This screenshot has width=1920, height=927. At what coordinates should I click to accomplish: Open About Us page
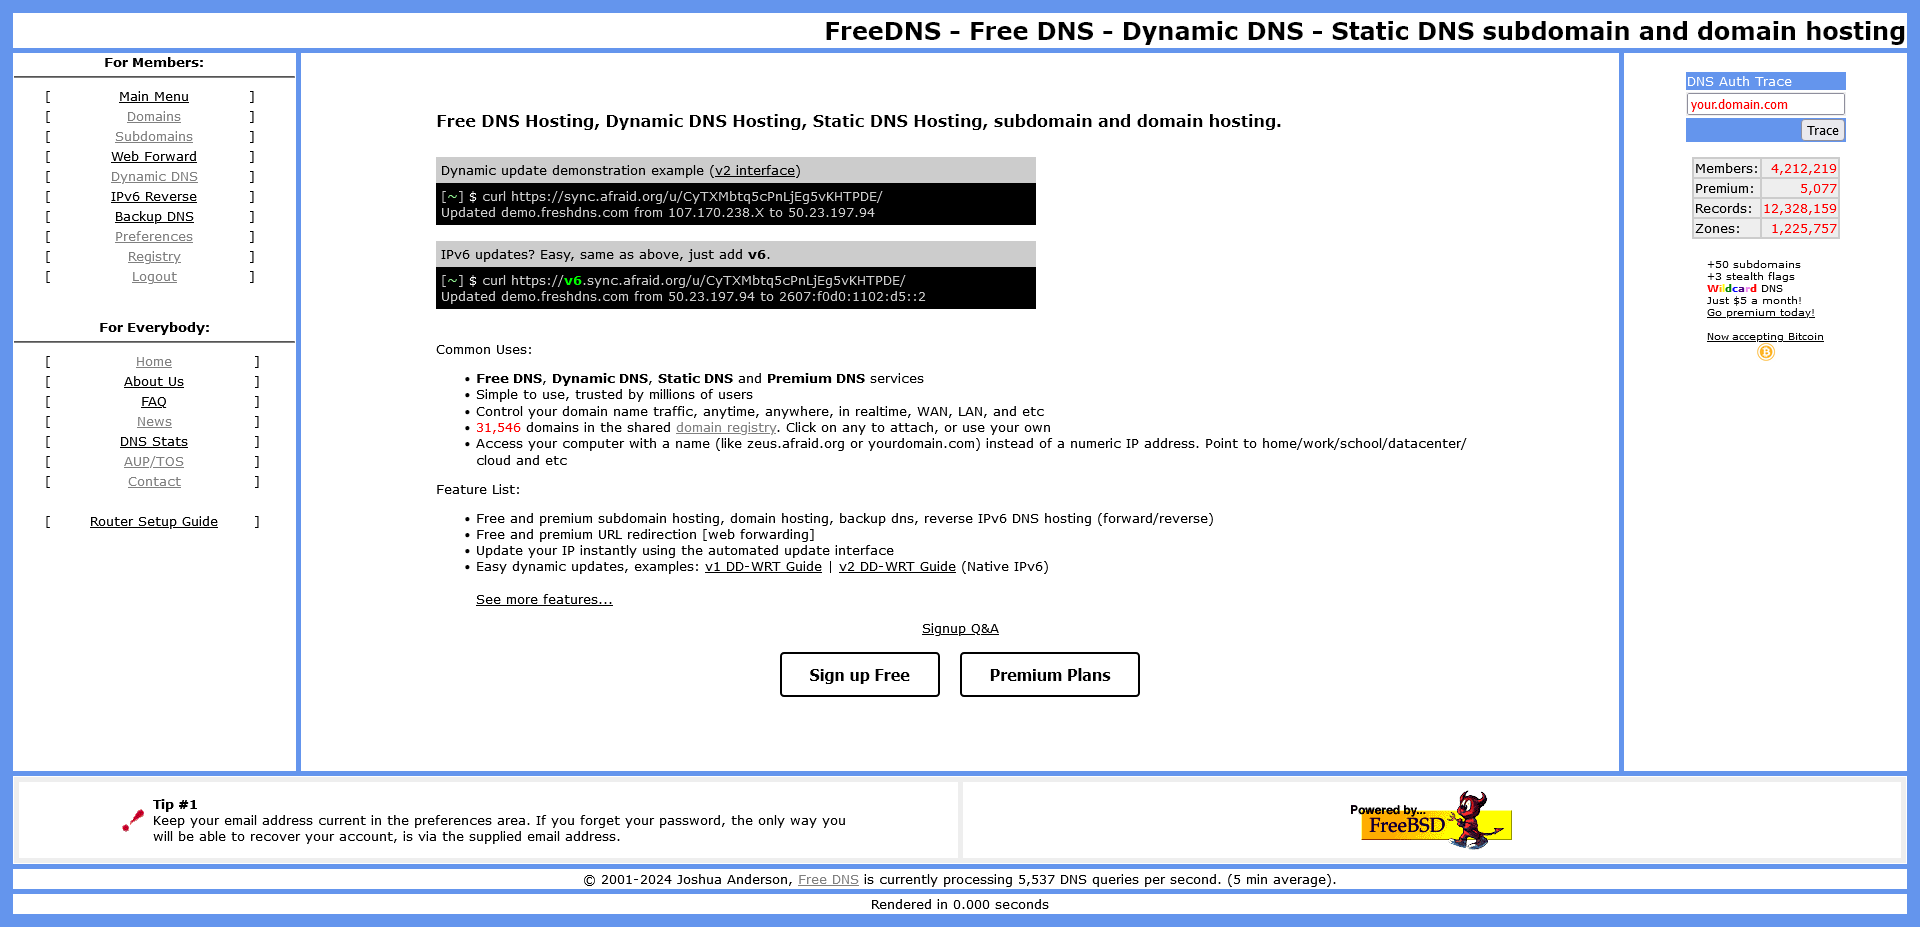[154, 382]
